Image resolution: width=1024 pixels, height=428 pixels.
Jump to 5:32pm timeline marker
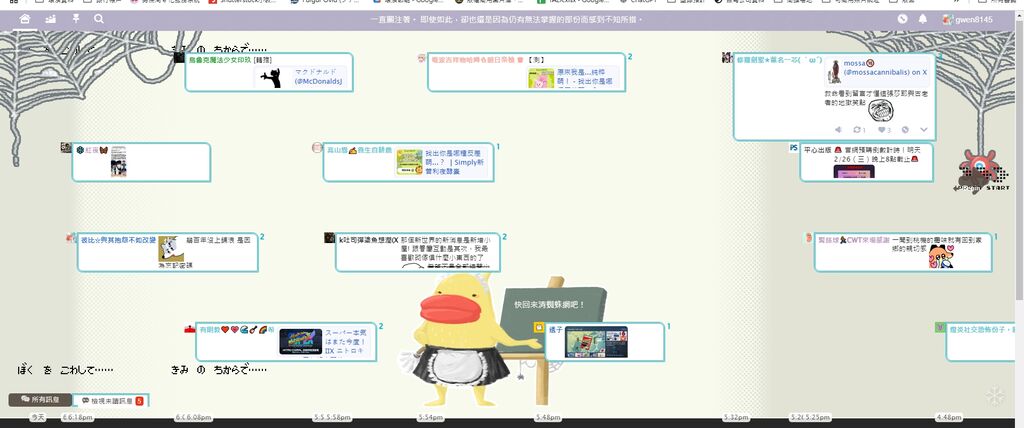[735, 417]
